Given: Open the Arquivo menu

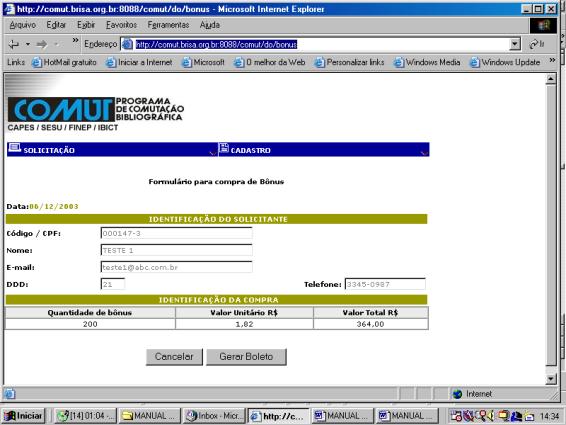Looking at the screenshot, I should tap(23, 25).
